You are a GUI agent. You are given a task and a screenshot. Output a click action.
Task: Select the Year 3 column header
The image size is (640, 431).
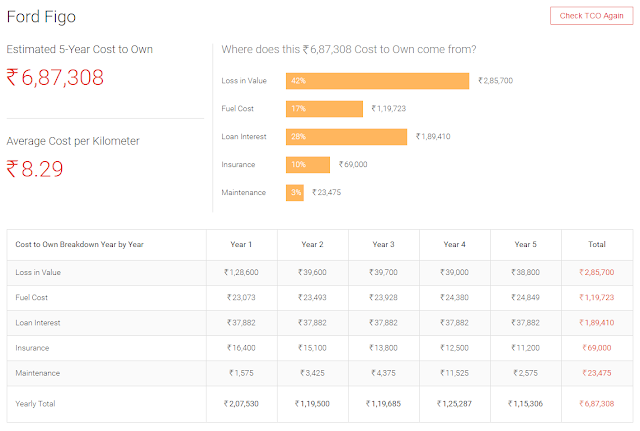pyautogui.click(x=383, y=245)
